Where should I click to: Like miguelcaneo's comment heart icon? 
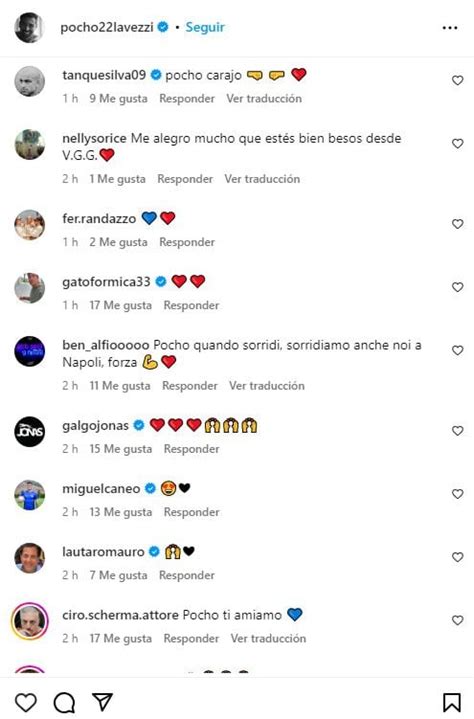click(x=457, y=494)
